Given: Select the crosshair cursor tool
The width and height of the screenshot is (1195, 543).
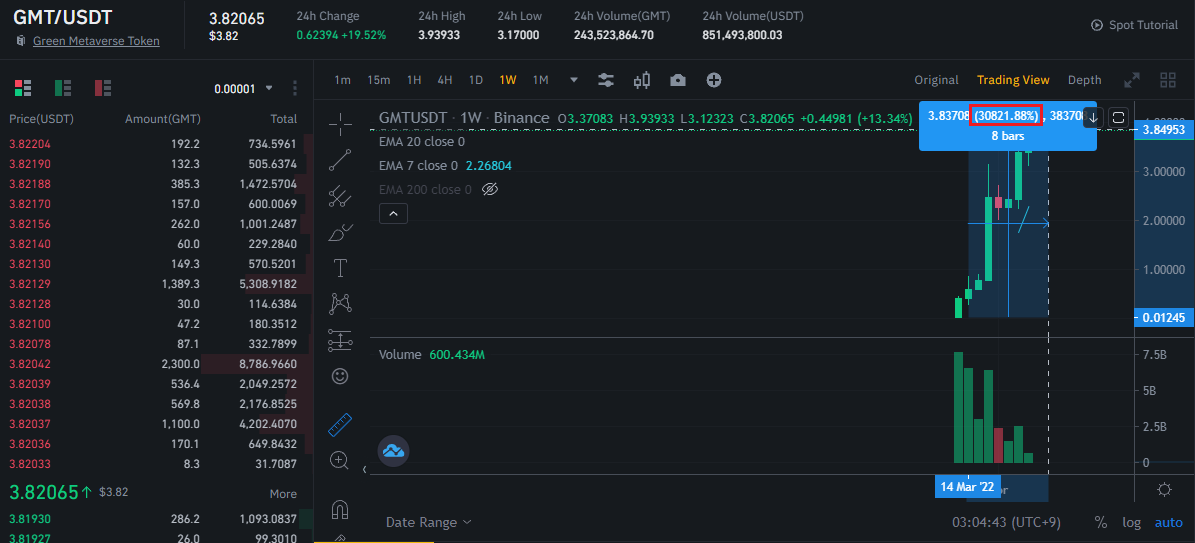Looking at the screenshot, I should (340, 122).
